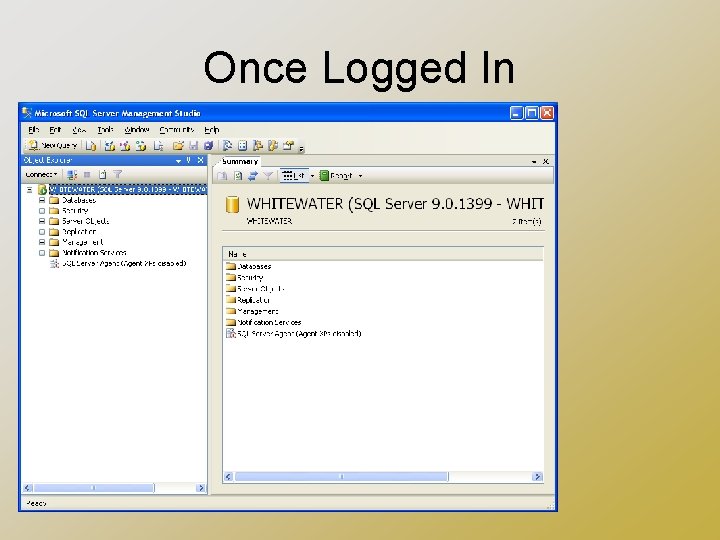Expand the Replication node in the tree

point(42,232)
